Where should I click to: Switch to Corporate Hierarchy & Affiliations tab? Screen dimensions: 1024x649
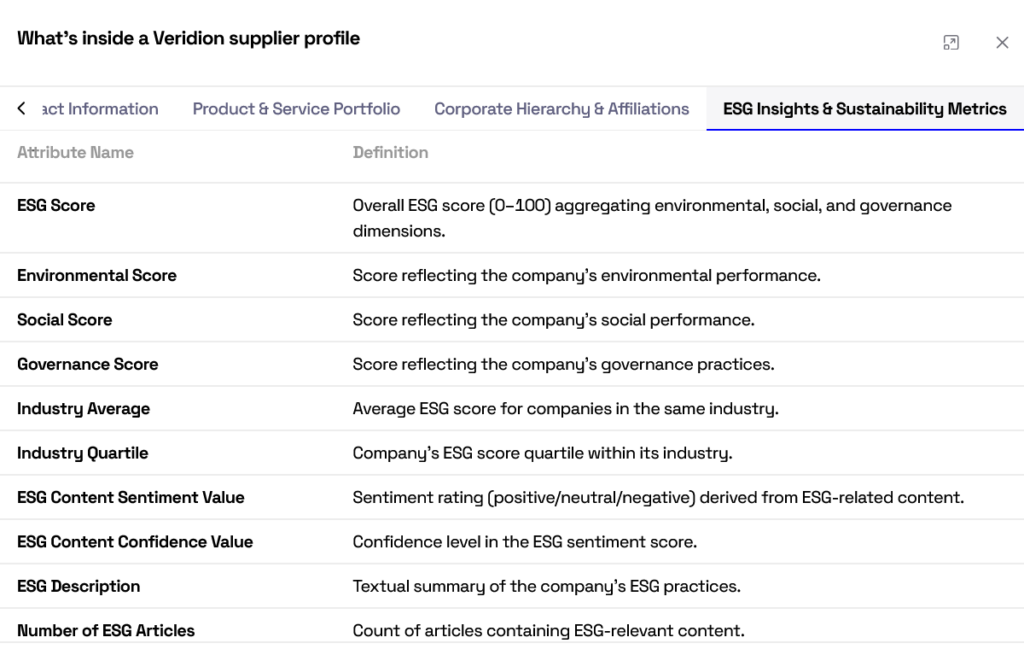(x=561, y=109)
